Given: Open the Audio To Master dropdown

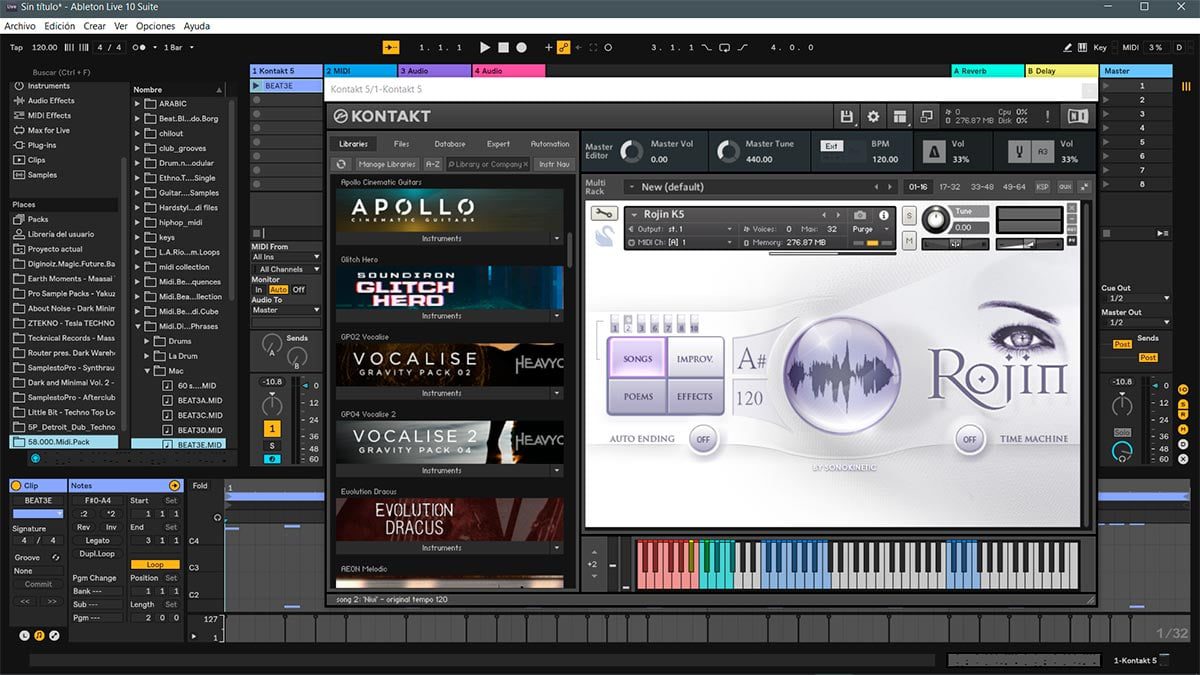Looking at the screenshot, I should 286,310.
